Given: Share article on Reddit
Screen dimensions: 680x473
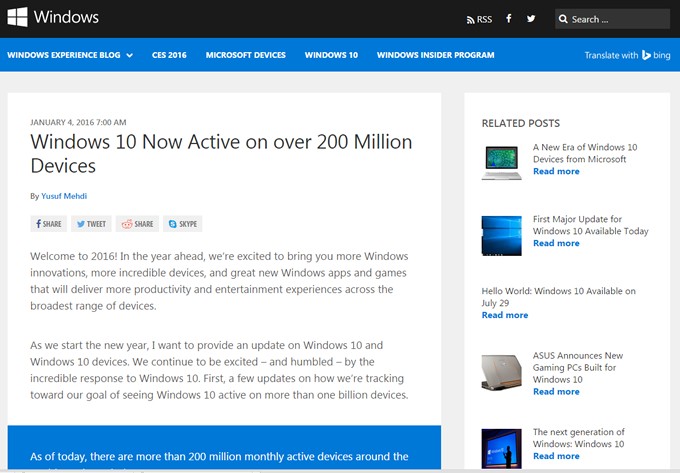Looking at the screenshot, I should (137, 224).
